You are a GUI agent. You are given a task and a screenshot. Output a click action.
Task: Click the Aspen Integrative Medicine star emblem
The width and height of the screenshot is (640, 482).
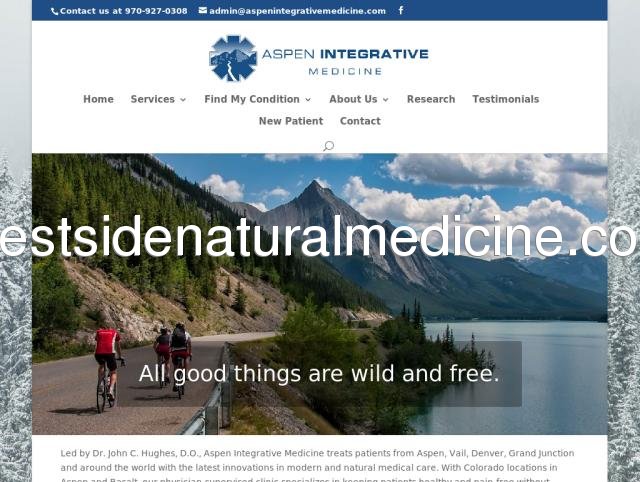pyautogui.click(x=233, y=58)
